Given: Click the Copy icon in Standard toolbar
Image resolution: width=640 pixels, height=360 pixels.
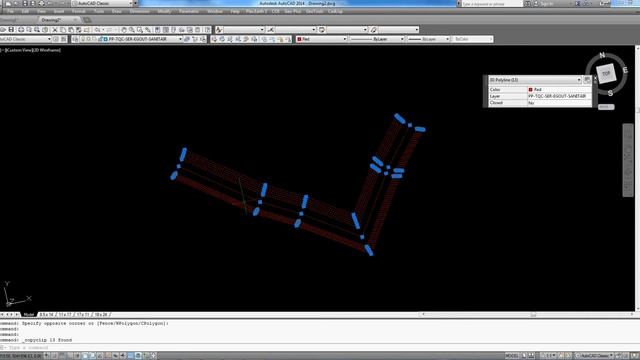Looking at the screenshot, I should click(62, 30).
